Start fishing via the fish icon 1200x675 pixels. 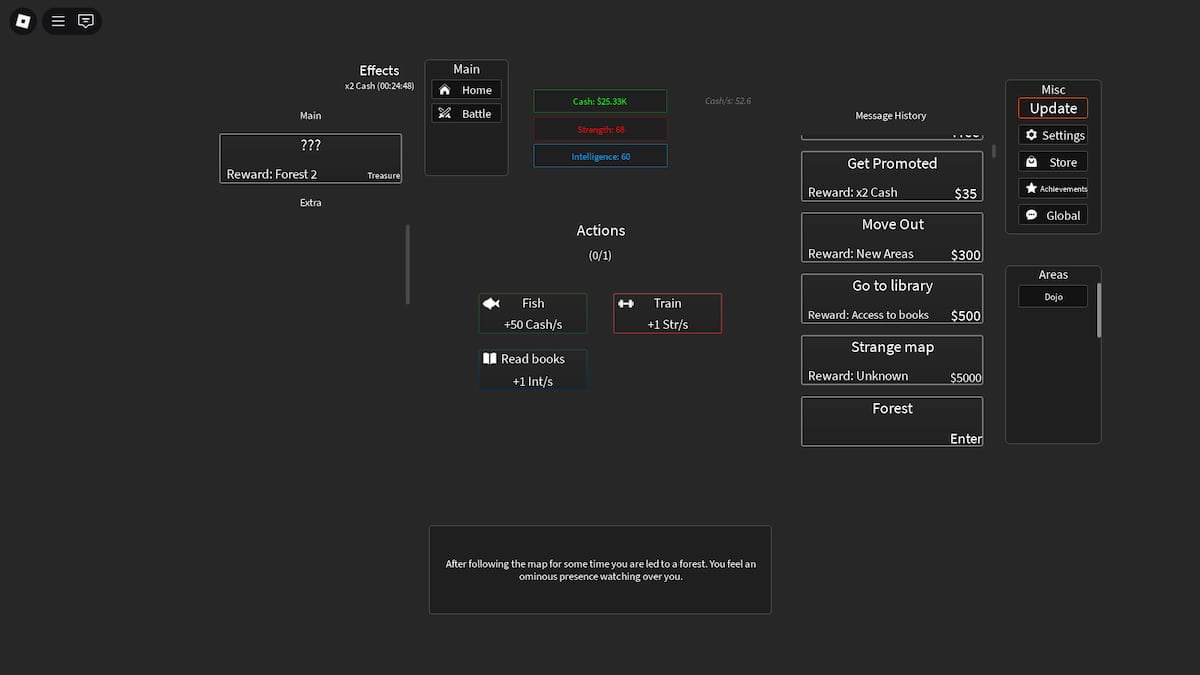point(491,302)
